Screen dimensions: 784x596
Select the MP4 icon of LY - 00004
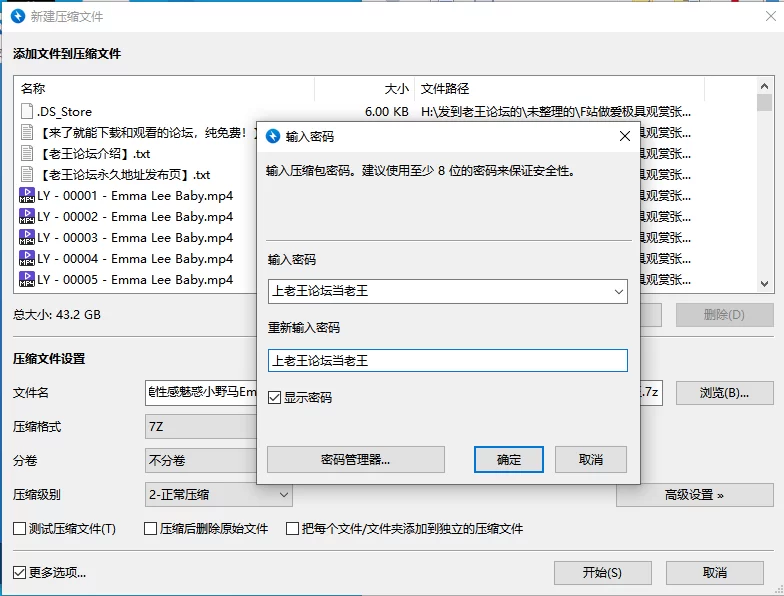coord(27,258)
